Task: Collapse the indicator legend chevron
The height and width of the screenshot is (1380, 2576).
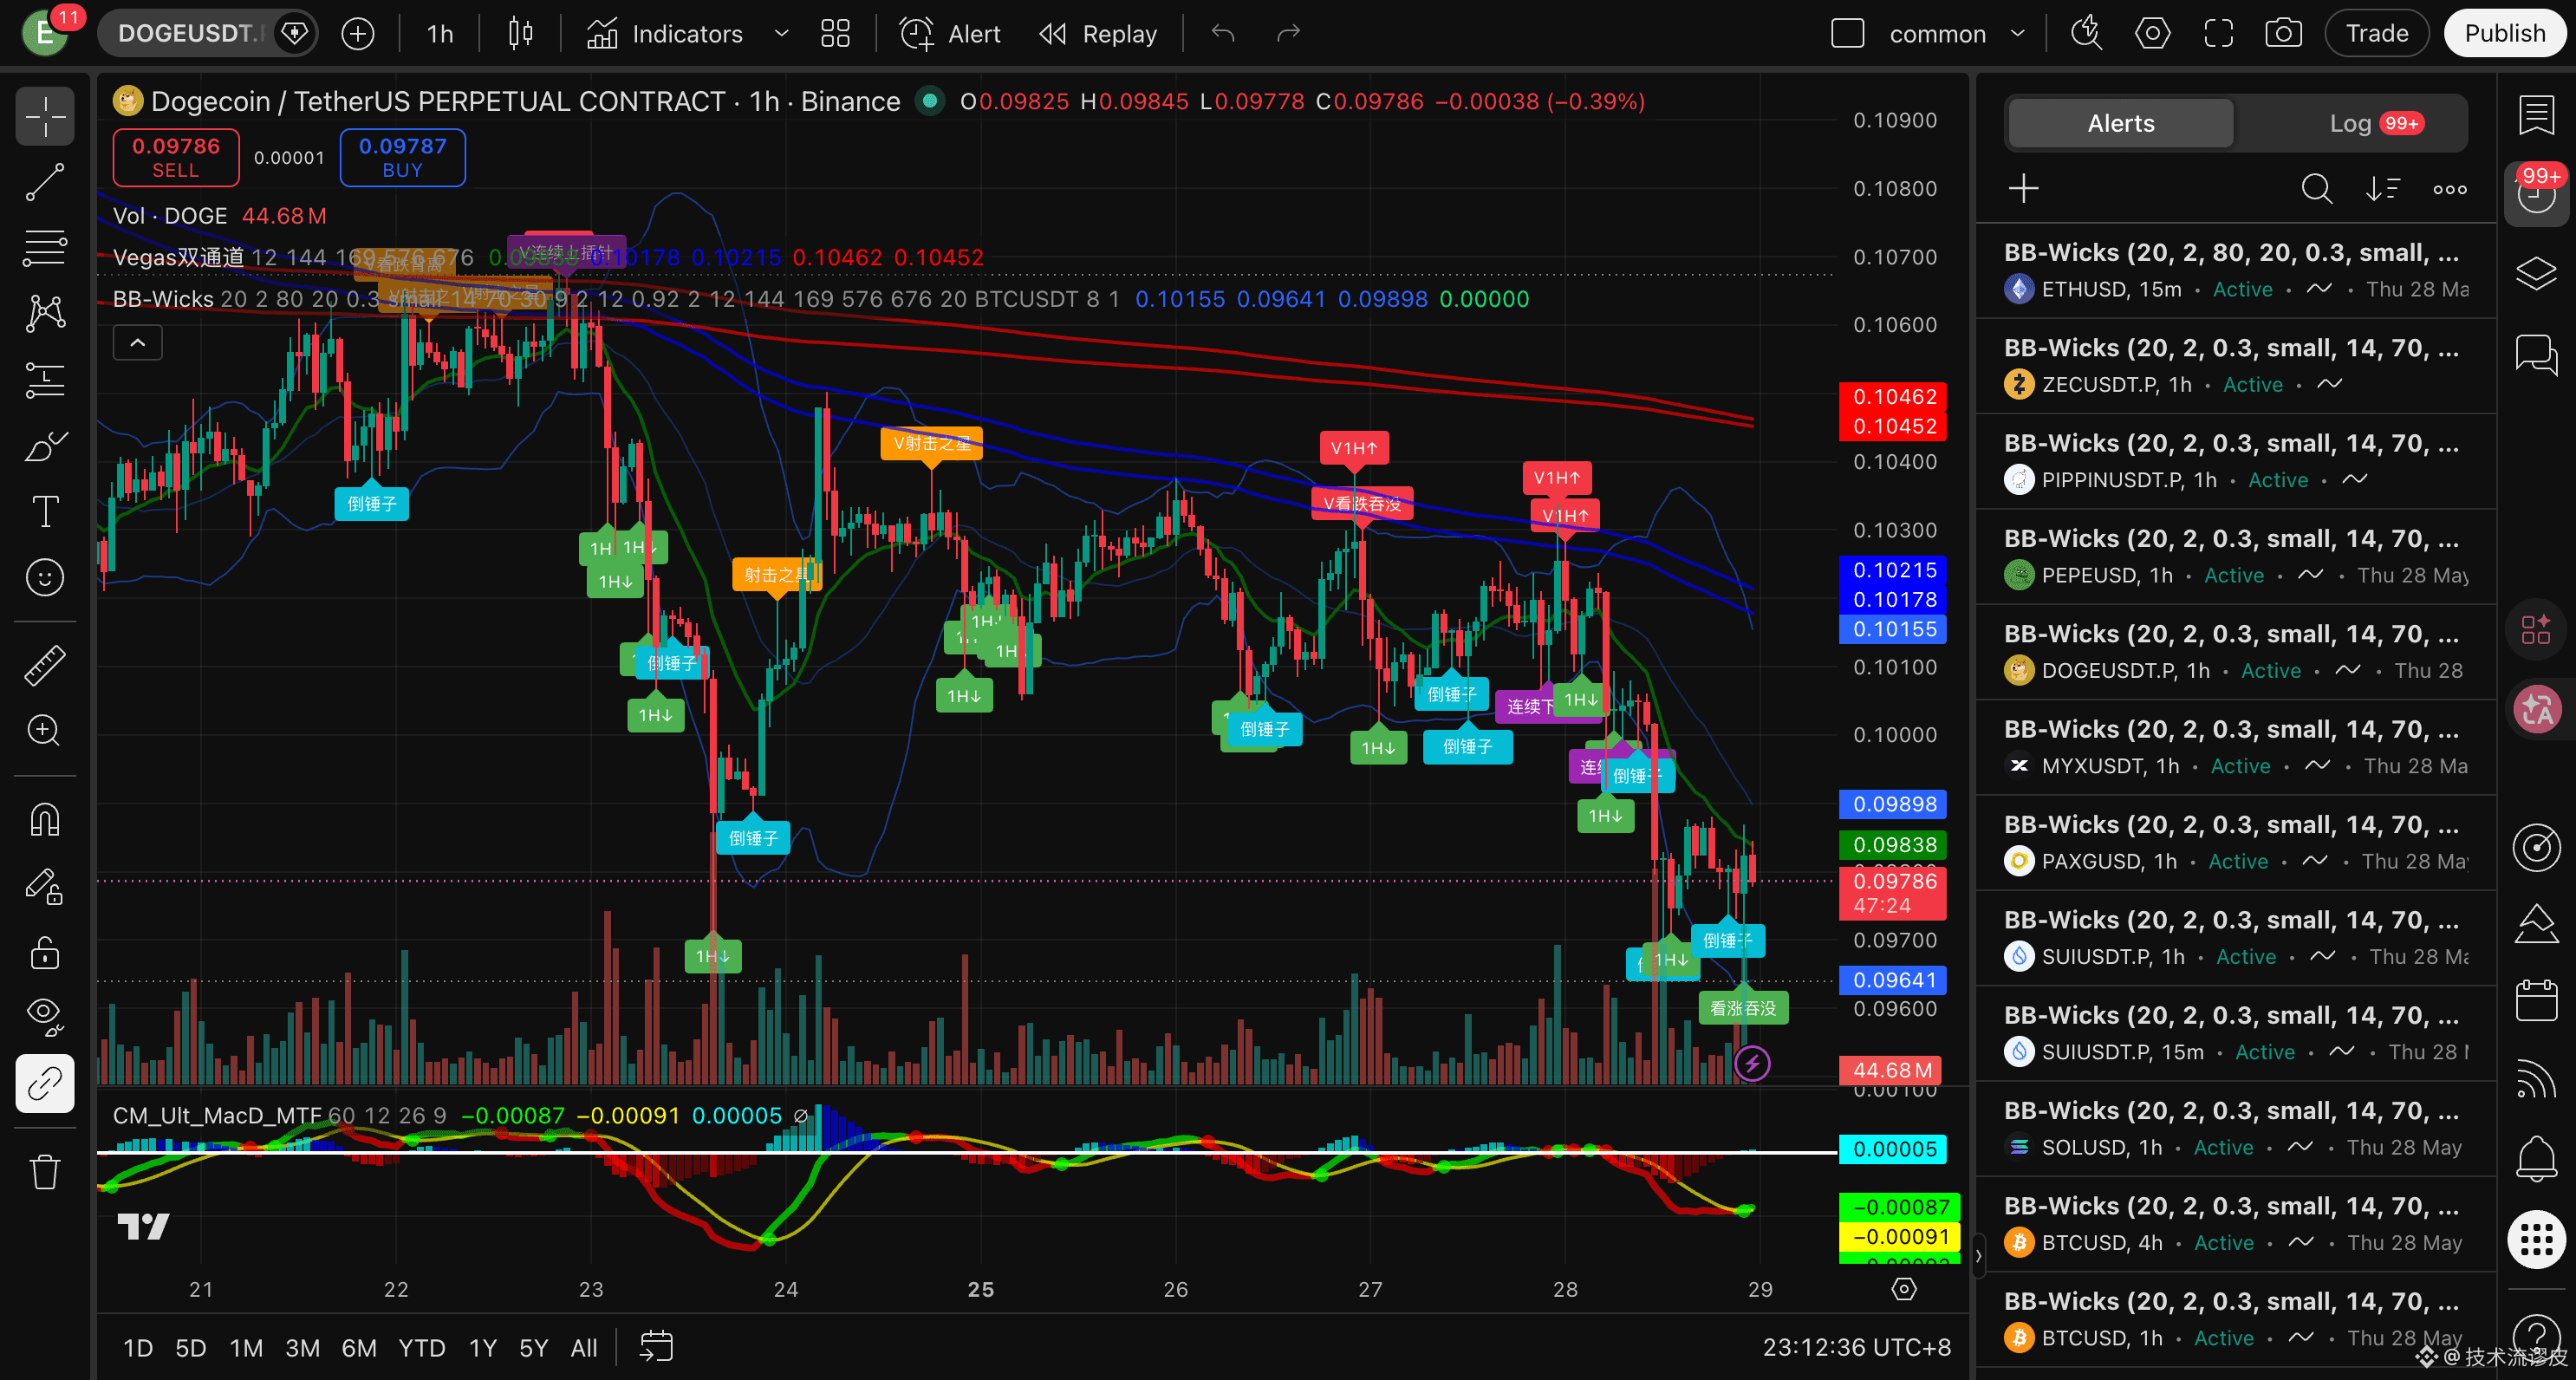Action: point(138,343)
